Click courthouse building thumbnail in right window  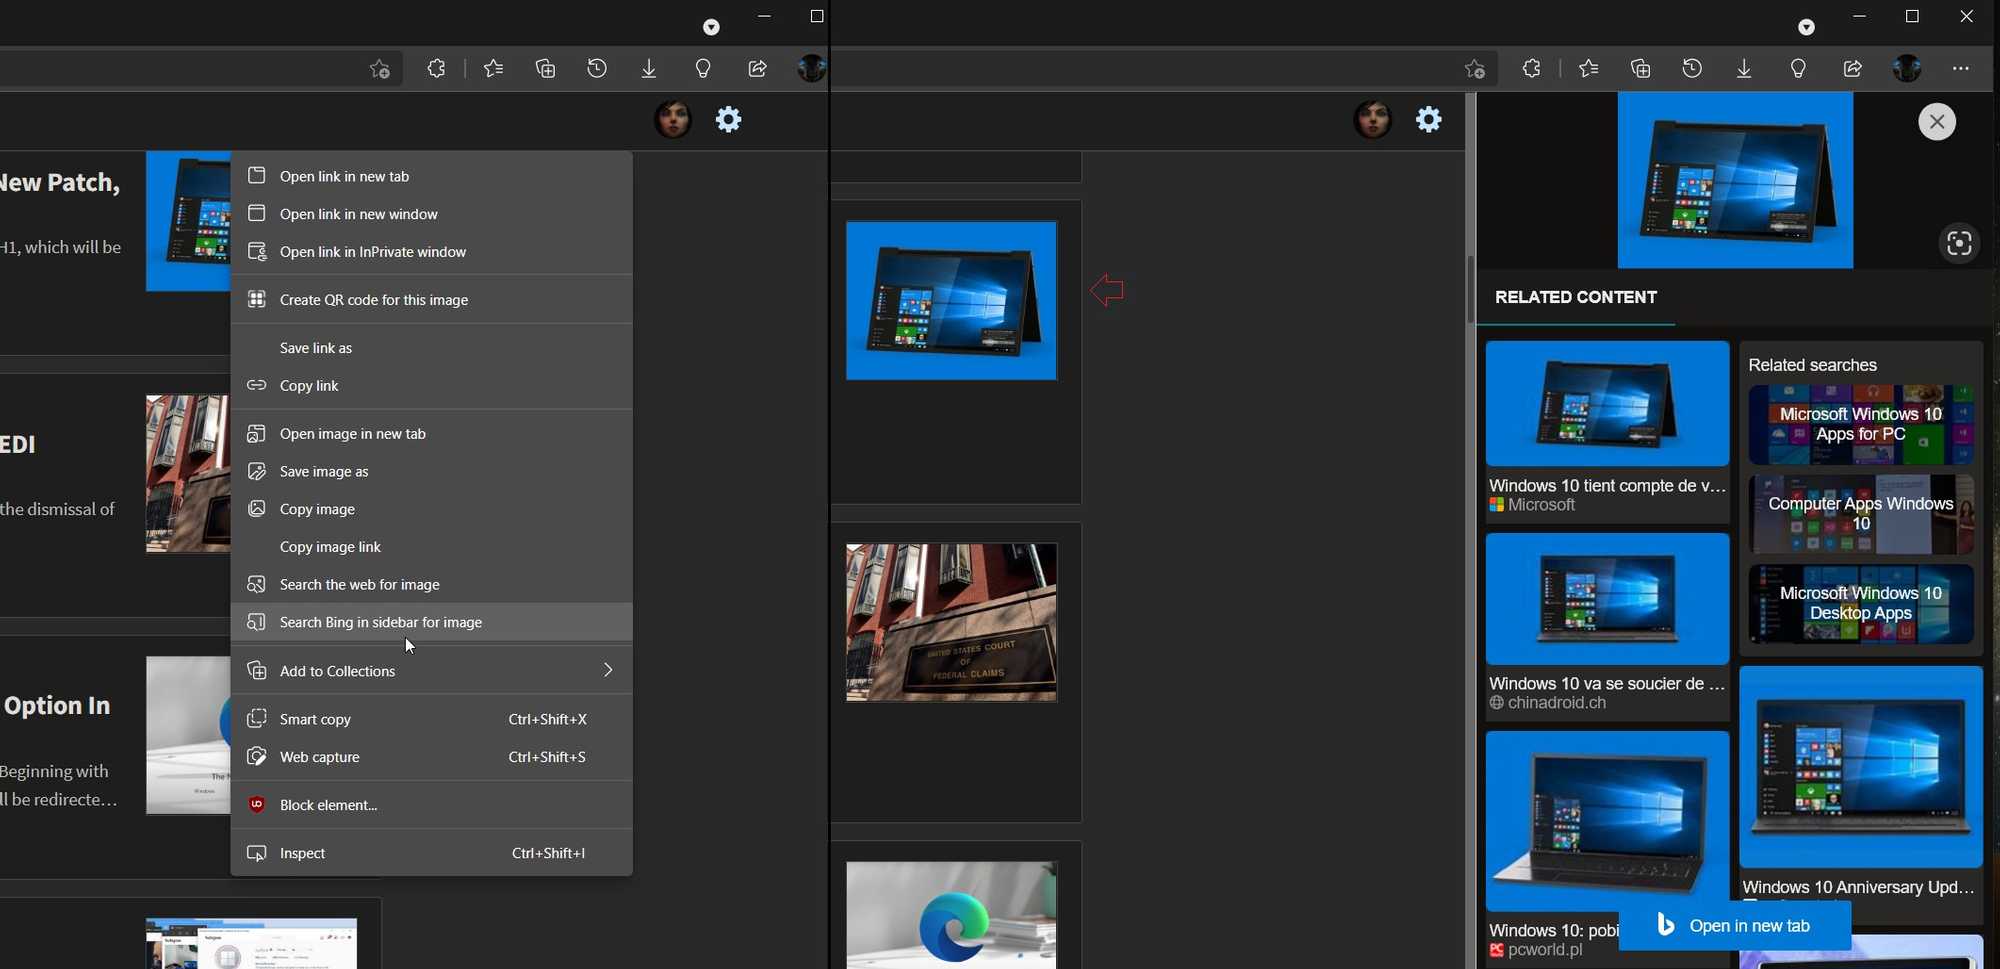(952, 623)
